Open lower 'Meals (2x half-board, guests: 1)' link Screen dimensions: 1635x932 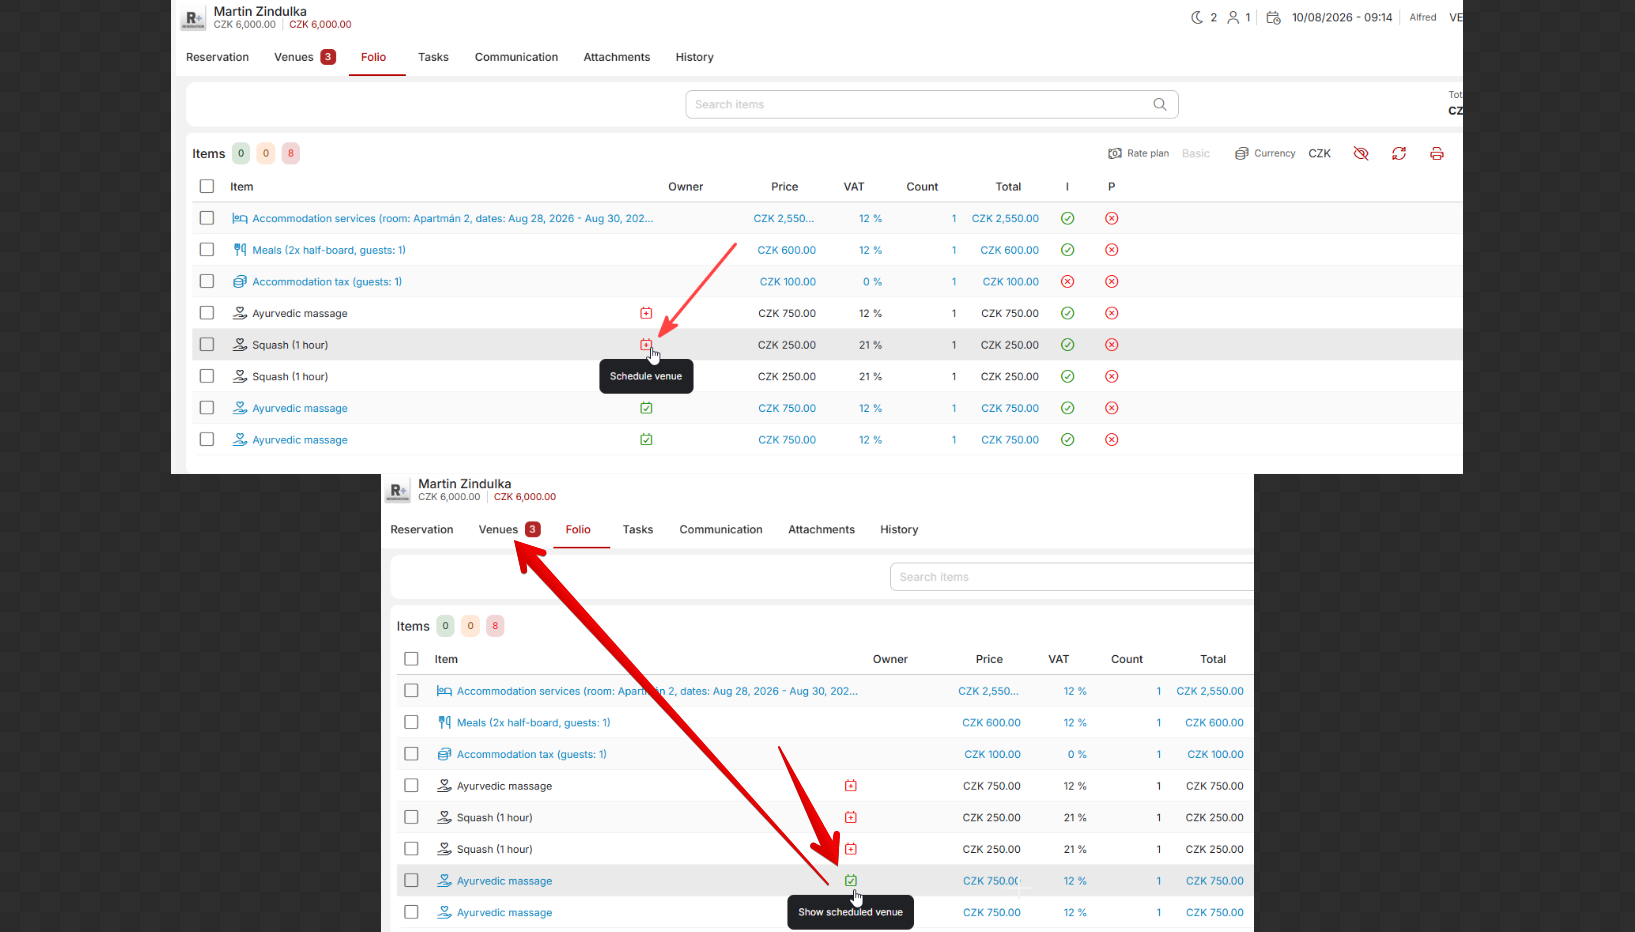pos(534,723)
